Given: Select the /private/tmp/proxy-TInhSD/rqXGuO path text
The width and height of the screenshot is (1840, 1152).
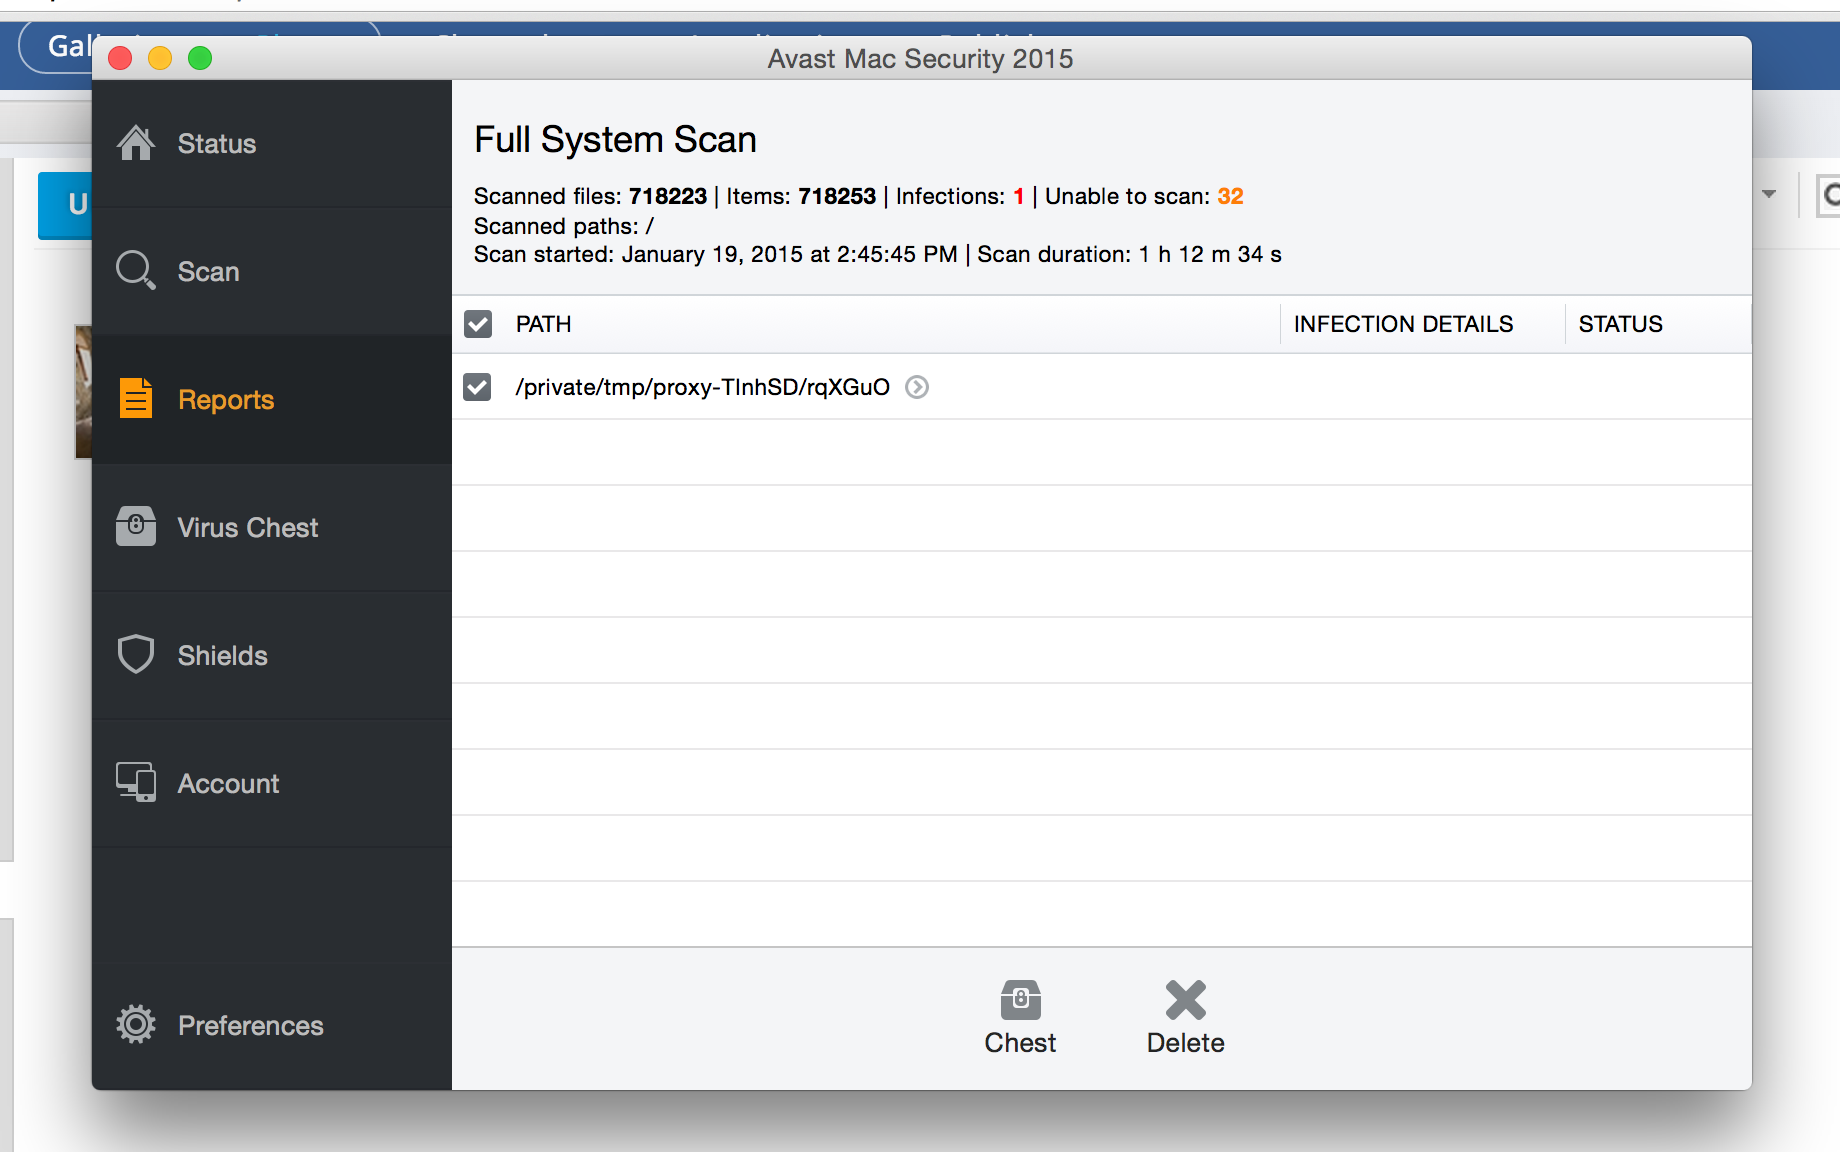Looking at the screenshot, I should (702, 387).
